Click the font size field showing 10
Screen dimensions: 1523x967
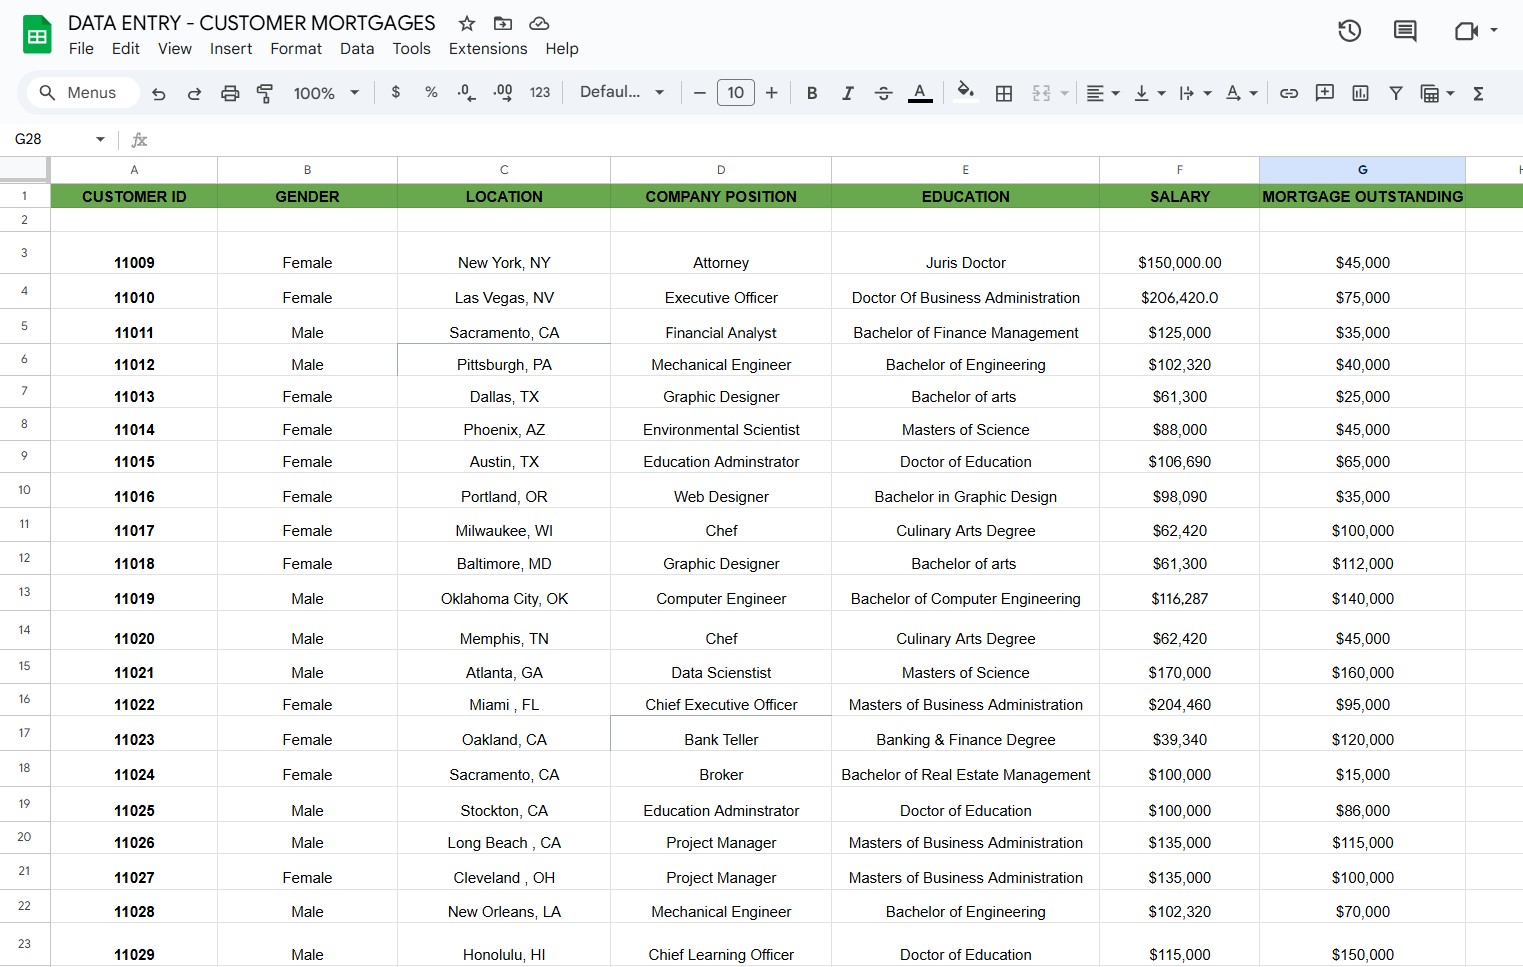click(x=736, y=93)
